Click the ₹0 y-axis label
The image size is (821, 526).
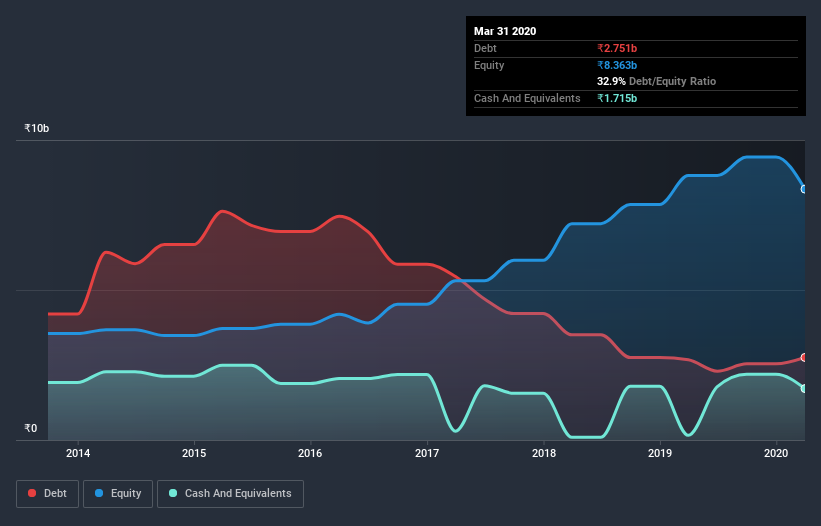(31, 428)
